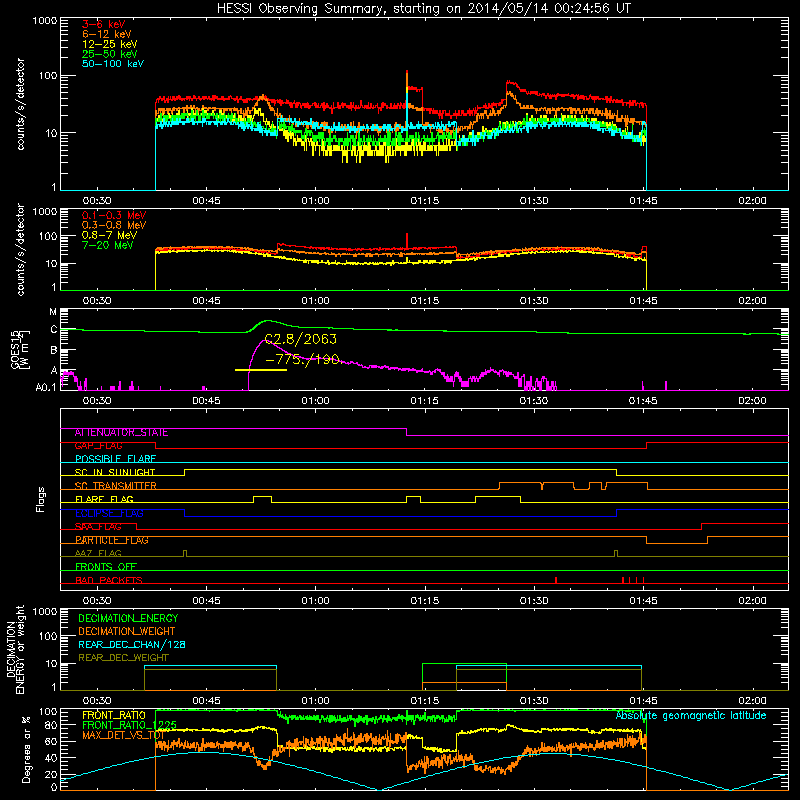Select the BAD_PACKETS flag label
800x800 pixels.
tap(109, 580)
